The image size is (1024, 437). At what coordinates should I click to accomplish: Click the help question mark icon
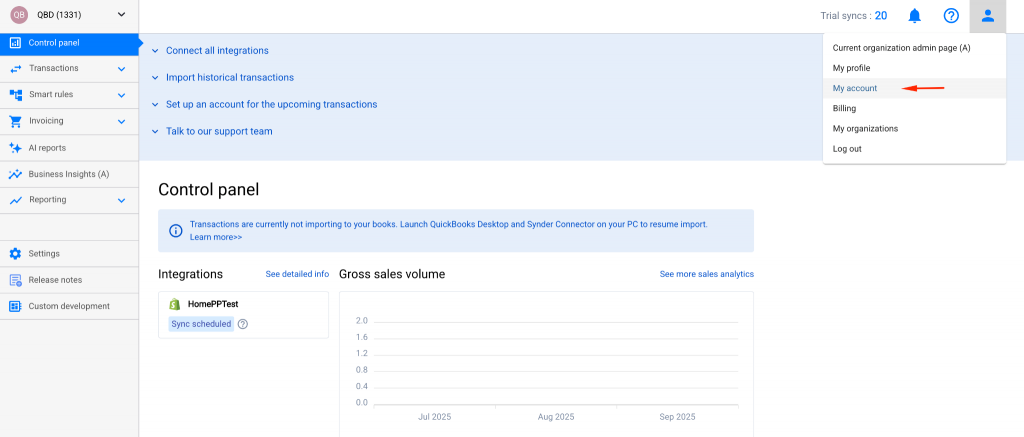coord(951,16)
